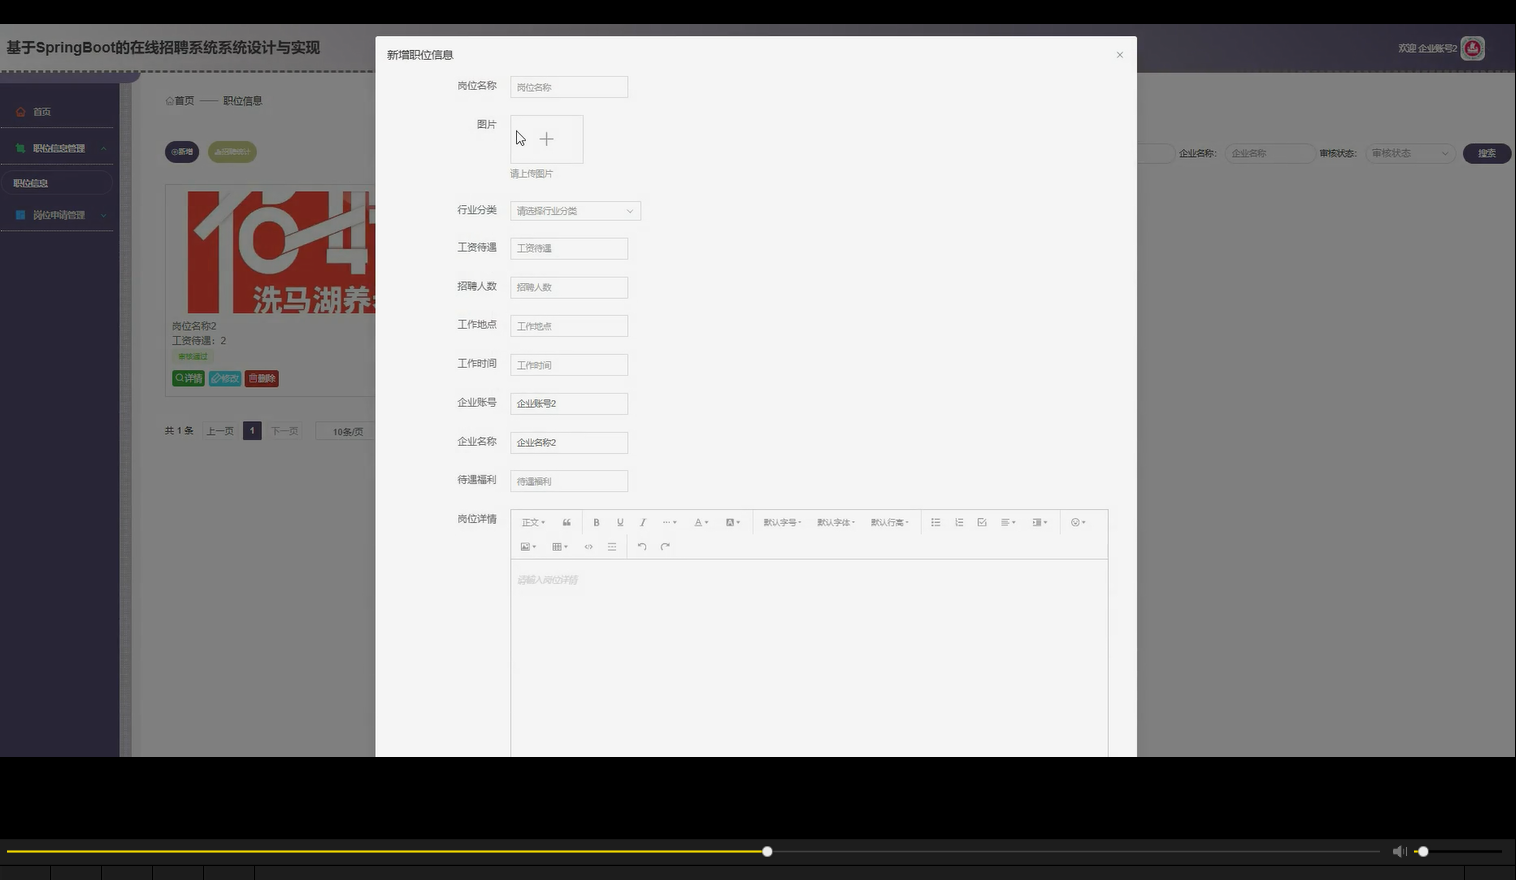
Task: Click the volume speaker icon
Action: click(x=1399, y=851)
